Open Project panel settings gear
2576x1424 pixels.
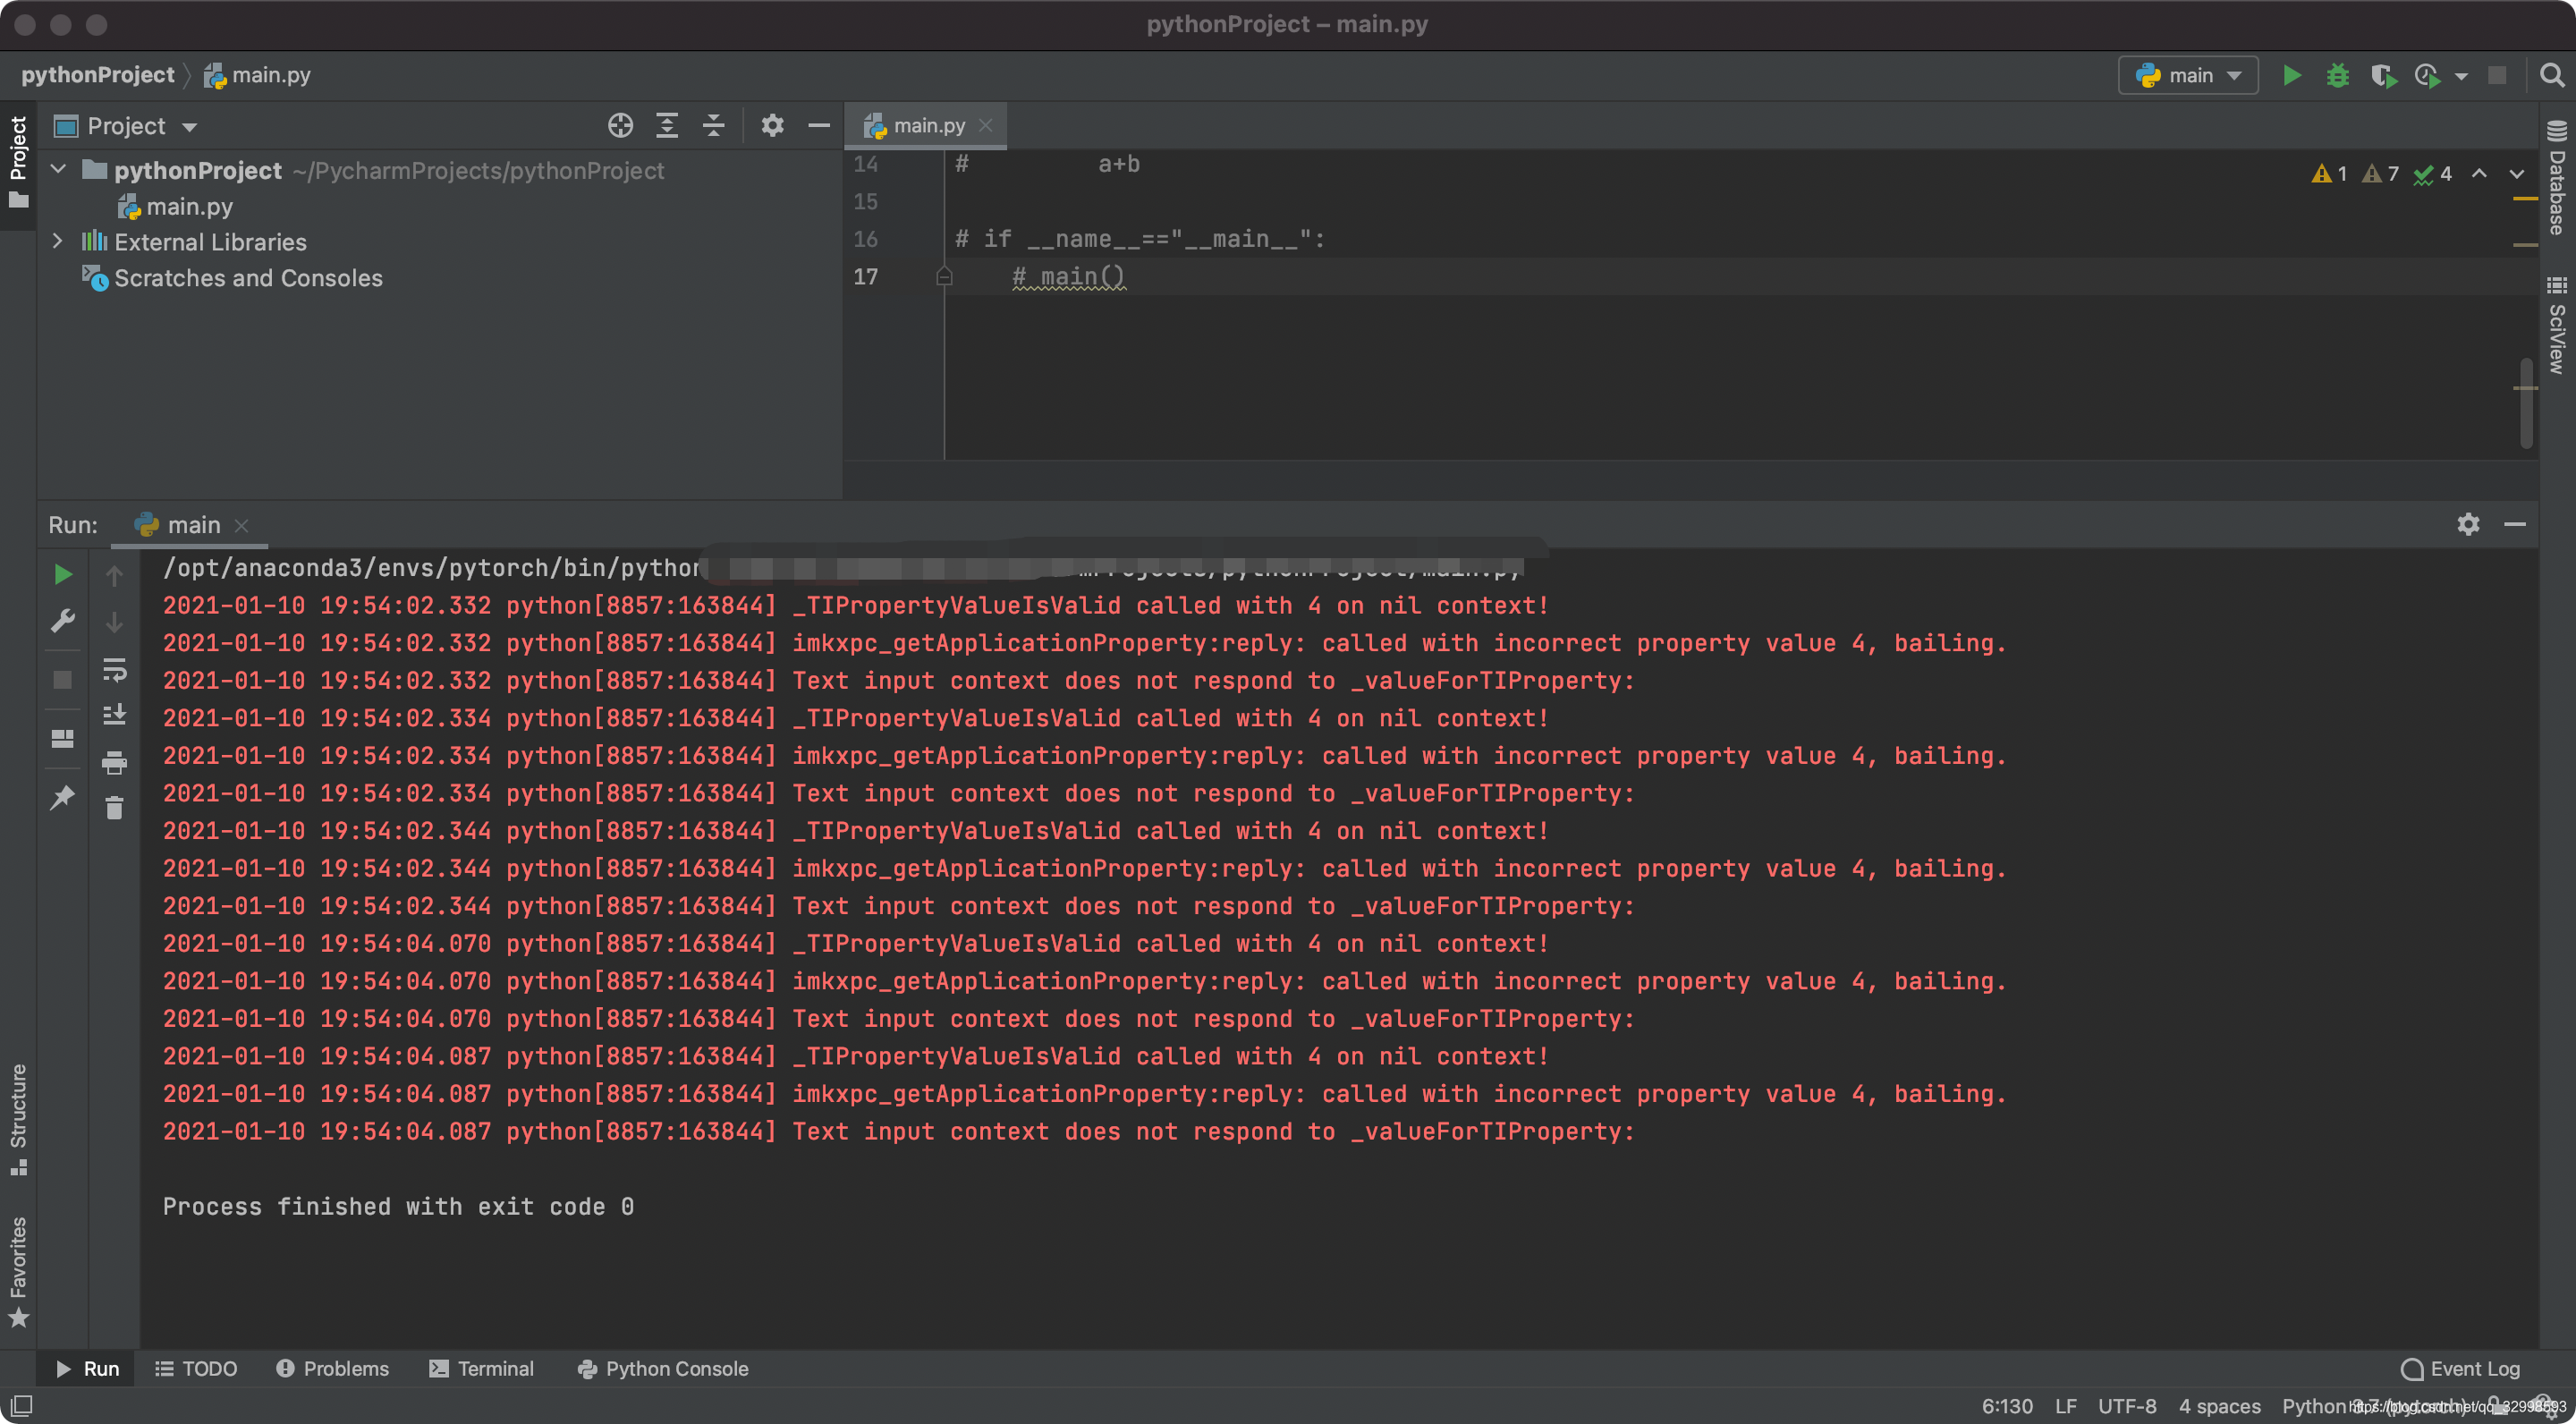772,126
